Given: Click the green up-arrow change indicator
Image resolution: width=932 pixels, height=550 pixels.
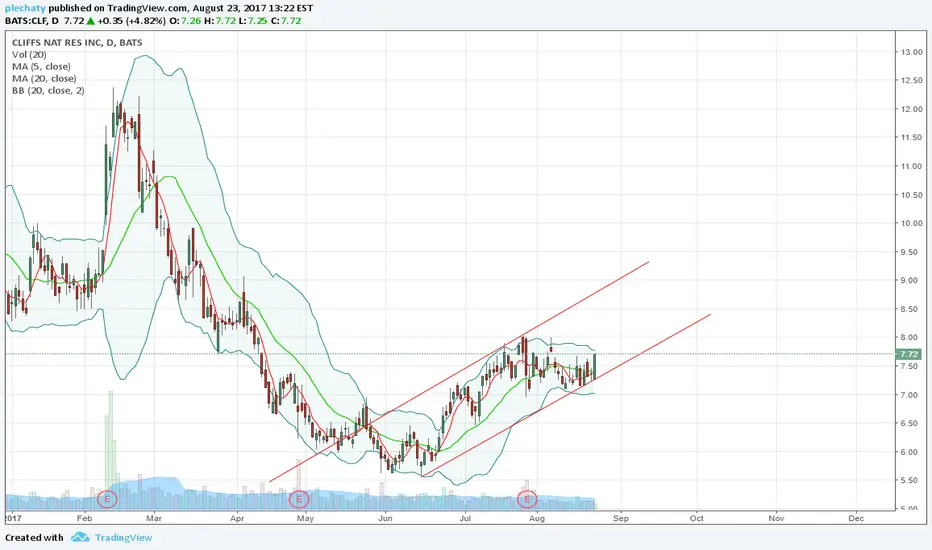Looking at the screenshot, I should (90, 21).
